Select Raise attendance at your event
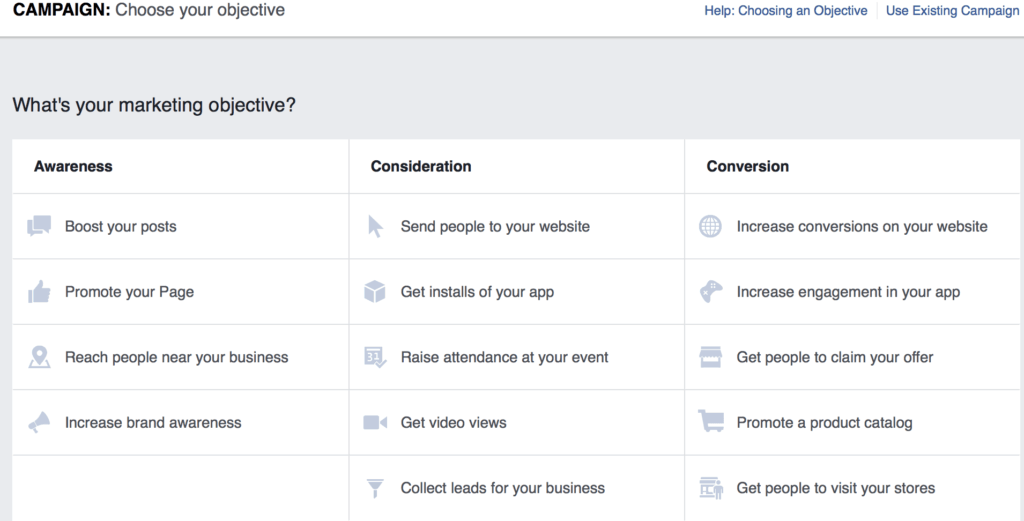 [x=517, y=357]
